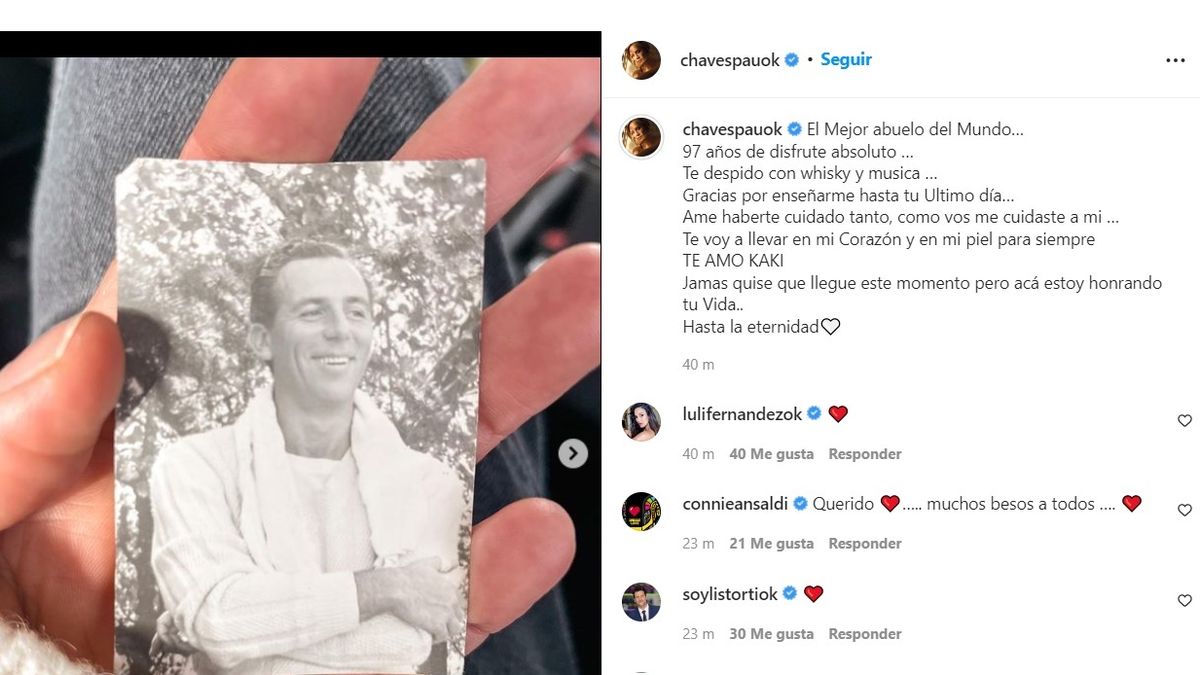This screenshot has width=1200, height=675.
Task: Open the connieansaldi username link
Action: (x=735, y=504)
